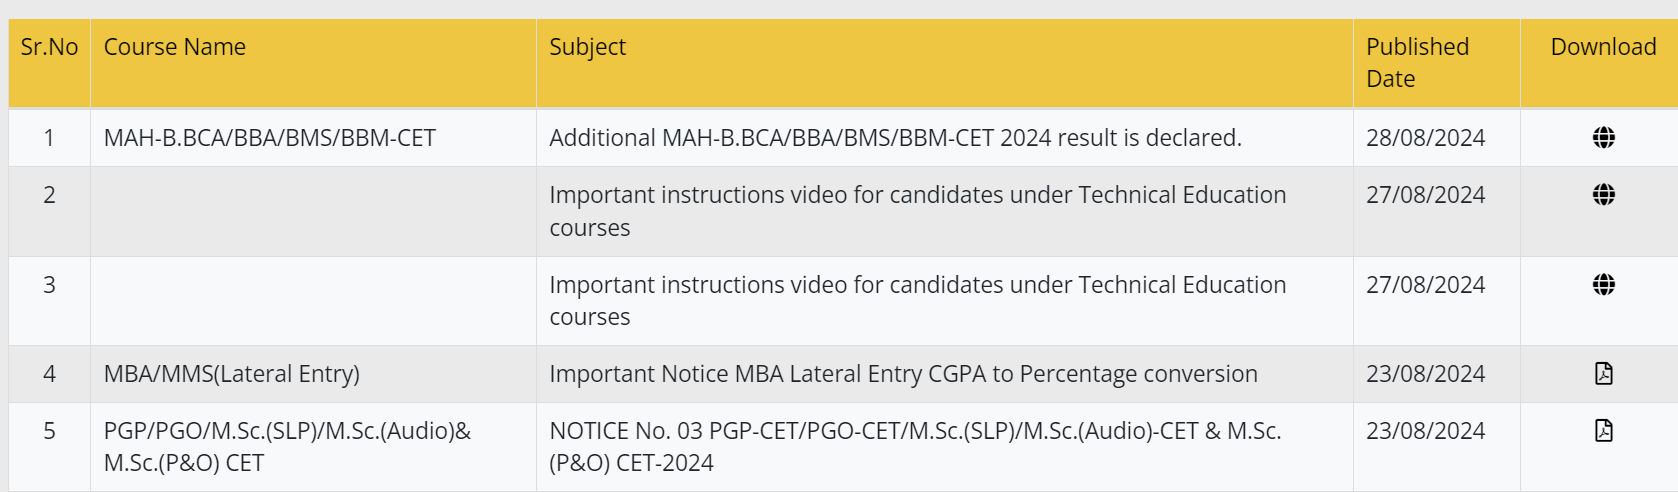The image size is (1678, 492).
Task: Click the Subject column header
Action: (587, 47)
